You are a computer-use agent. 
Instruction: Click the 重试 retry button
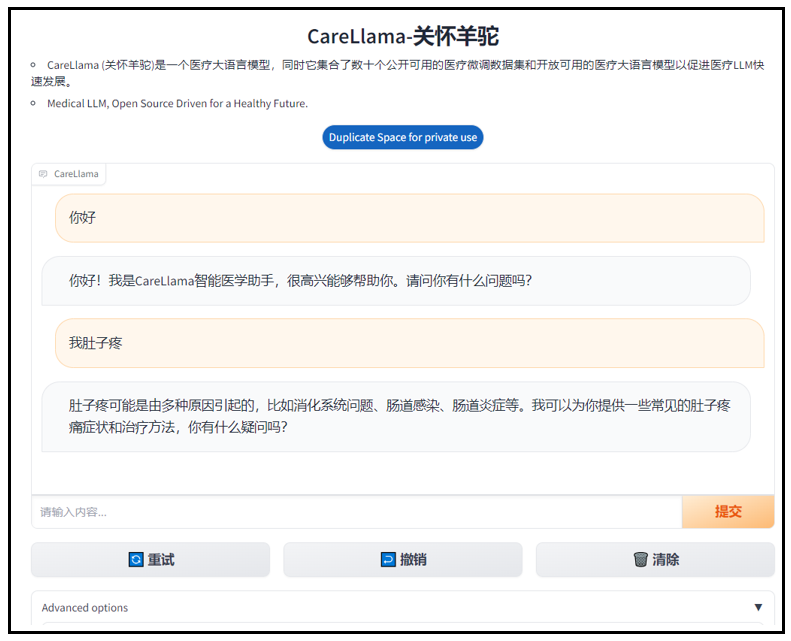click(x=150, y=559)
